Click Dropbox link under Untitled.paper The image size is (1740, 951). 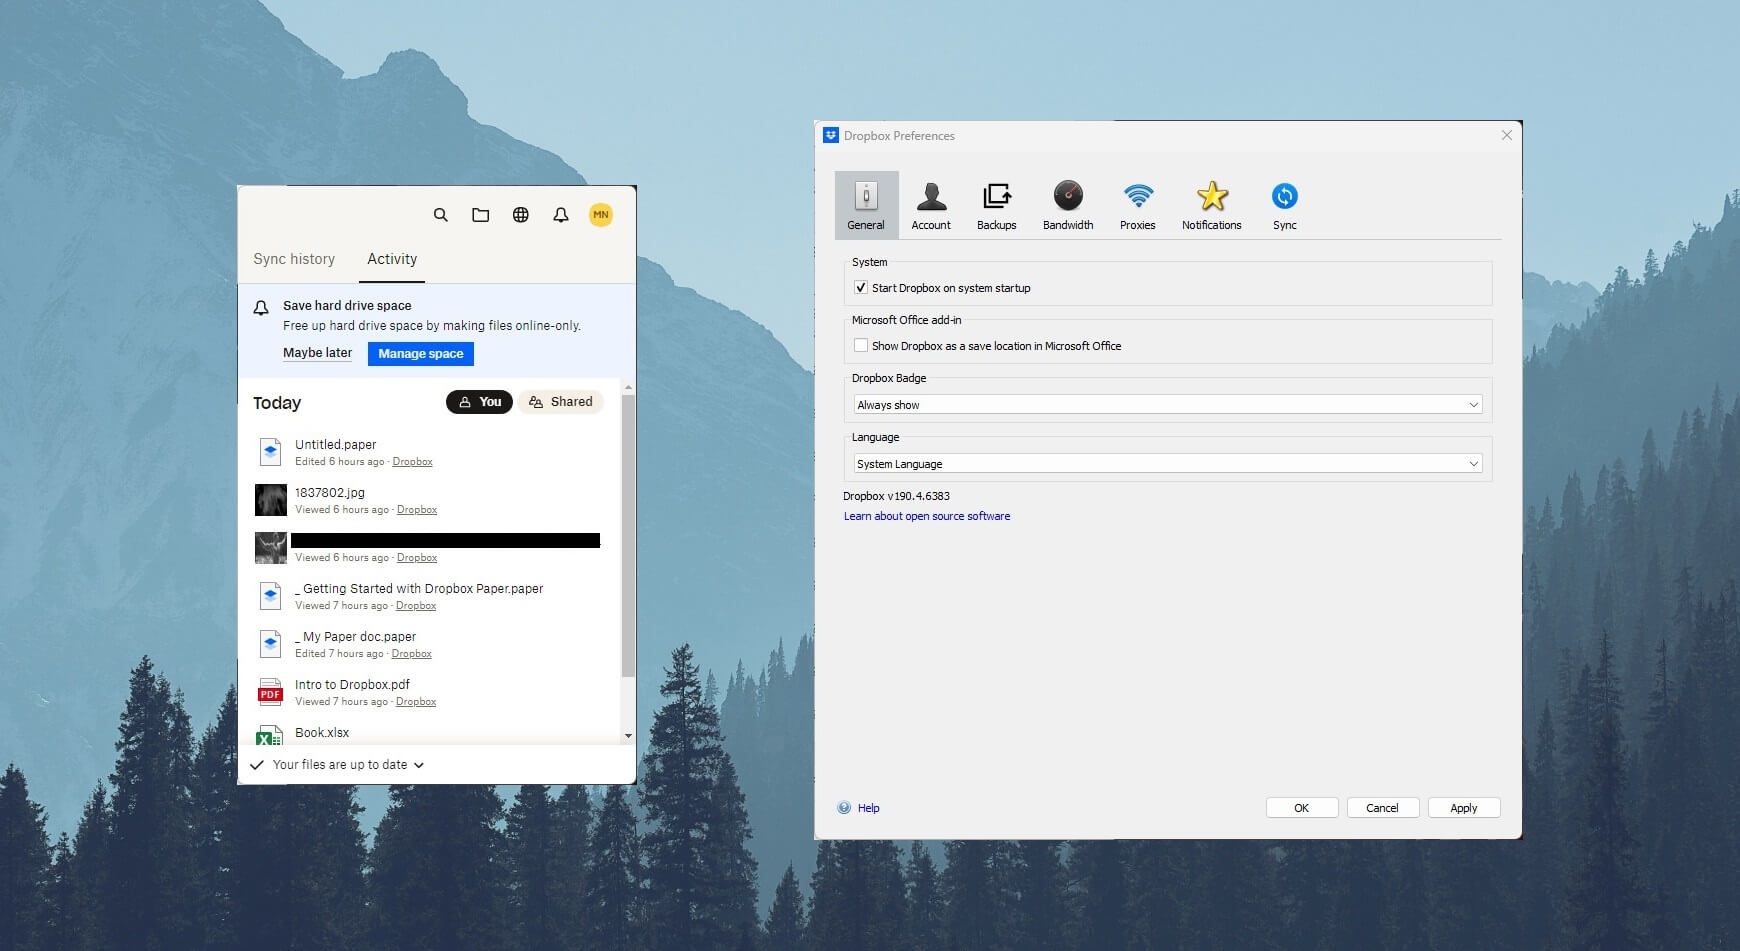[x=412, y=462]
